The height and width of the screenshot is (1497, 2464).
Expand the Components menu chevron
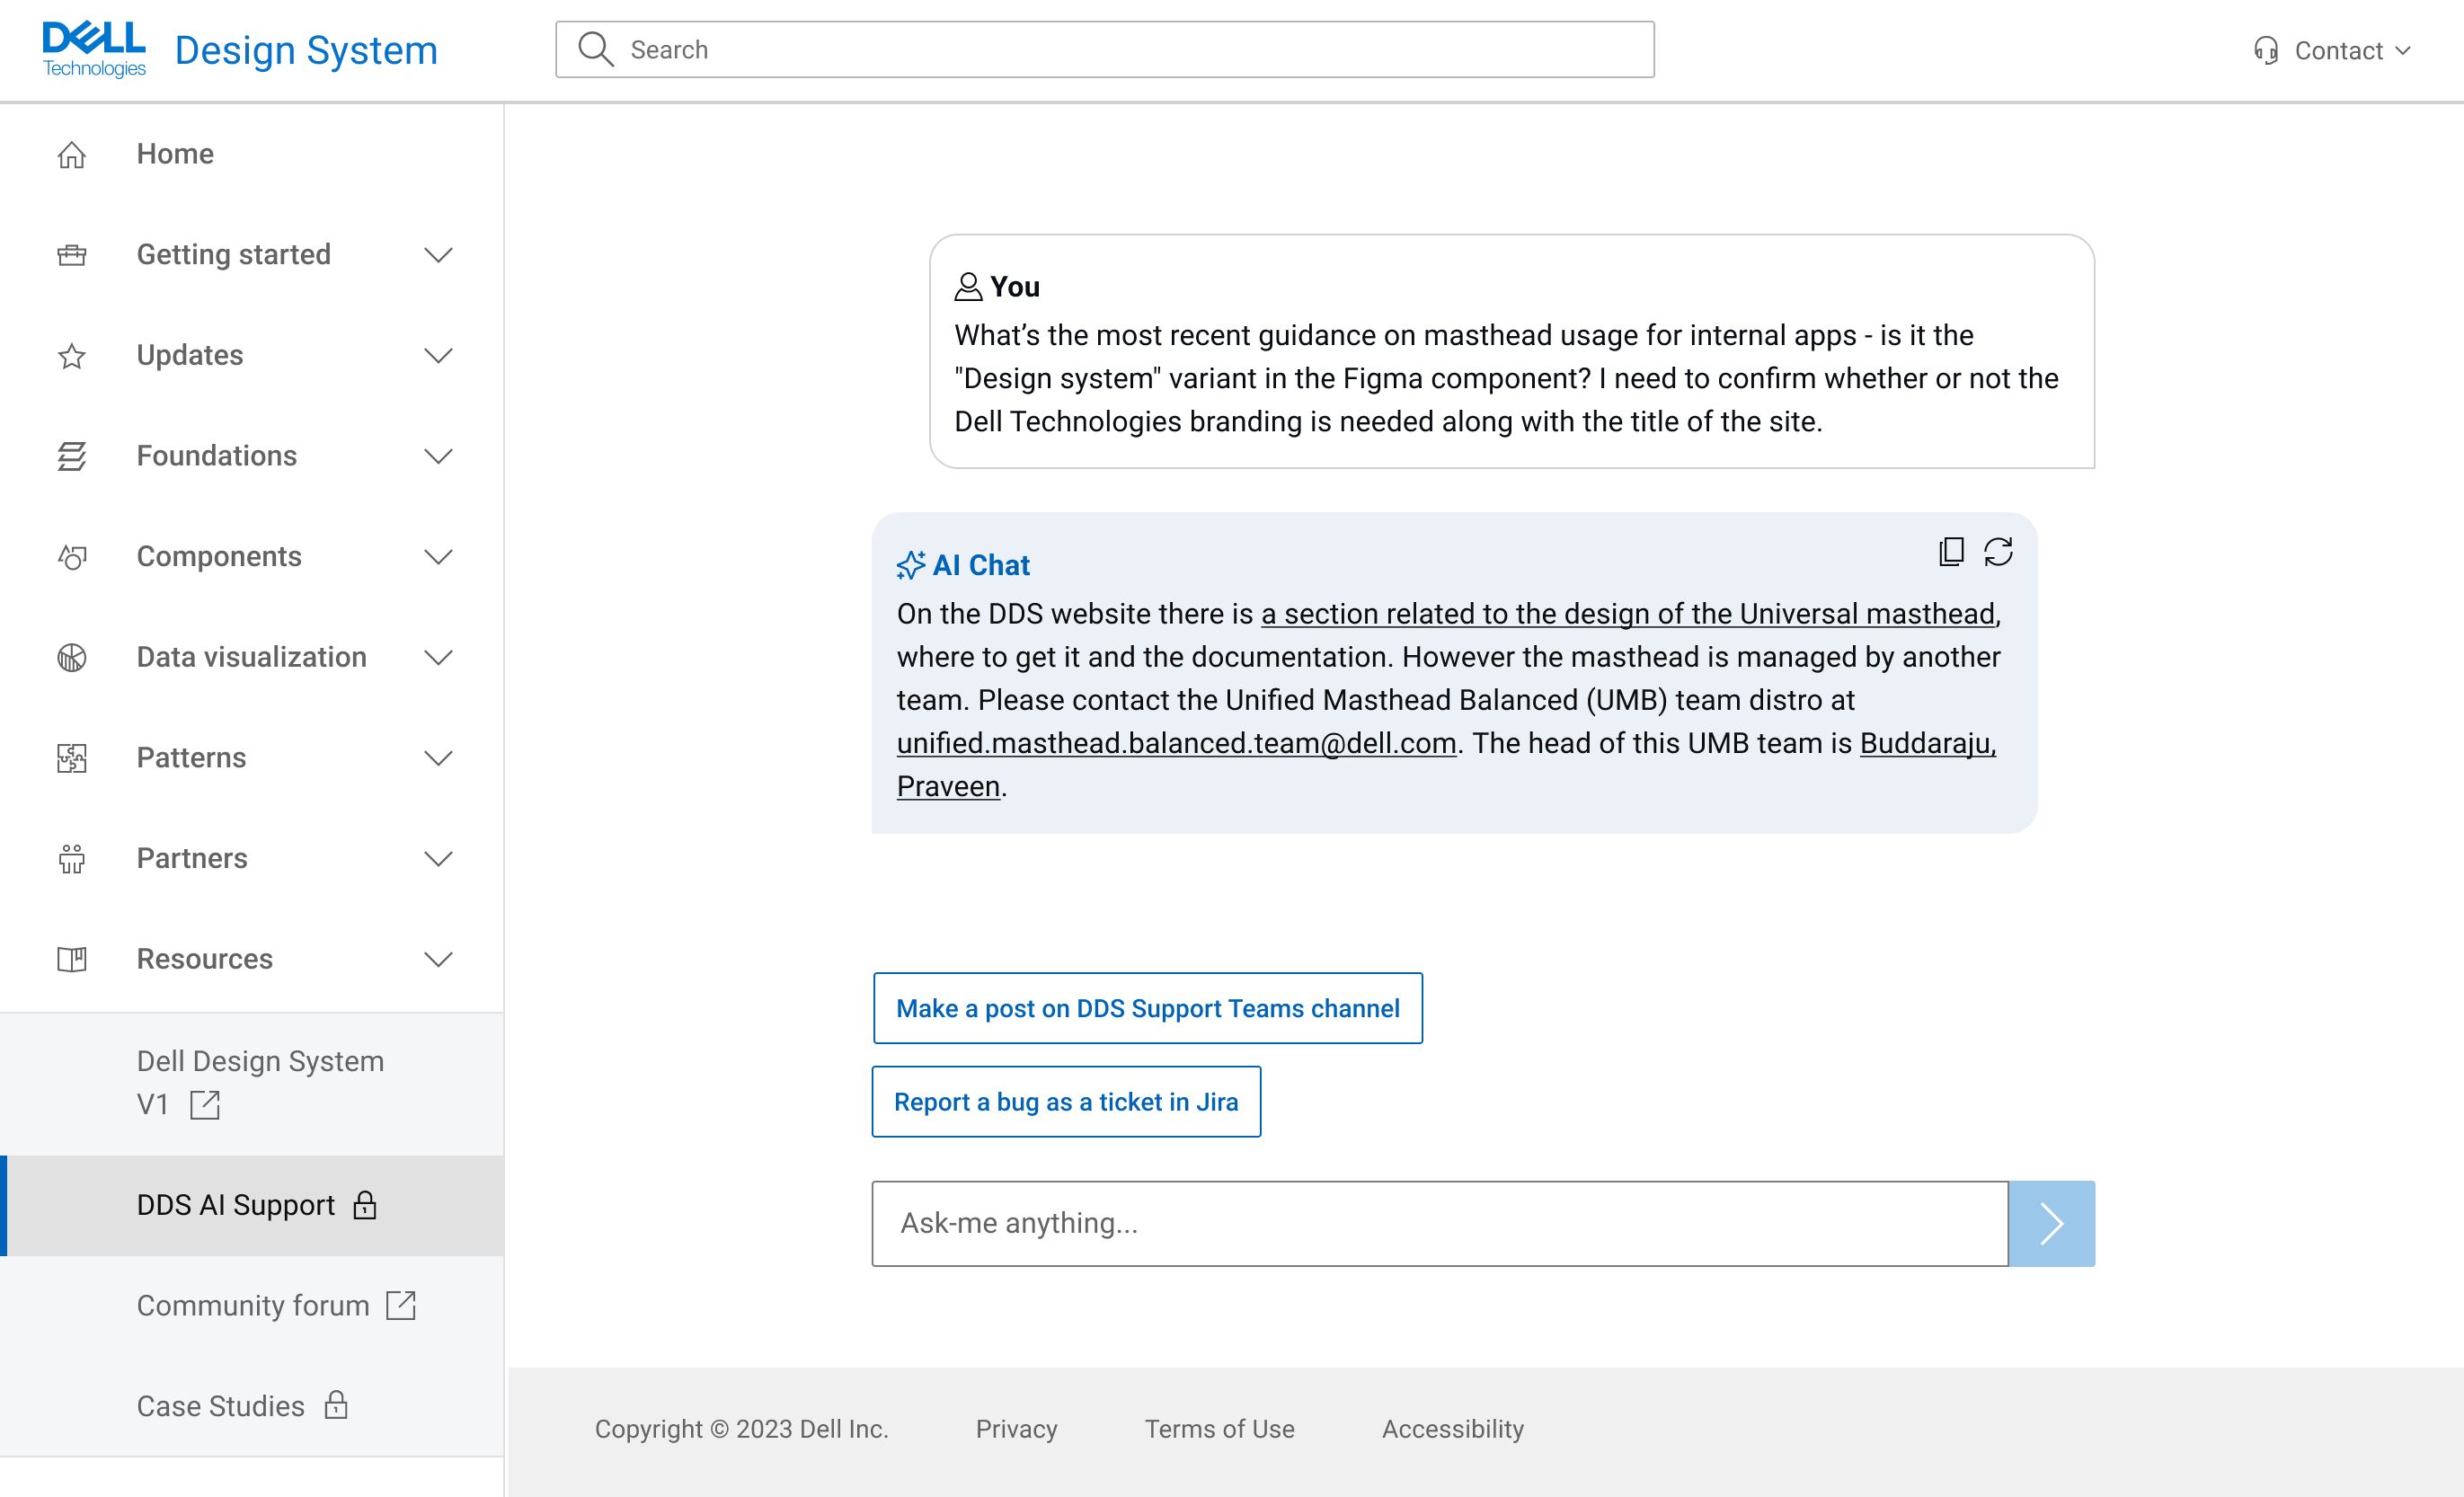(438, 557)
